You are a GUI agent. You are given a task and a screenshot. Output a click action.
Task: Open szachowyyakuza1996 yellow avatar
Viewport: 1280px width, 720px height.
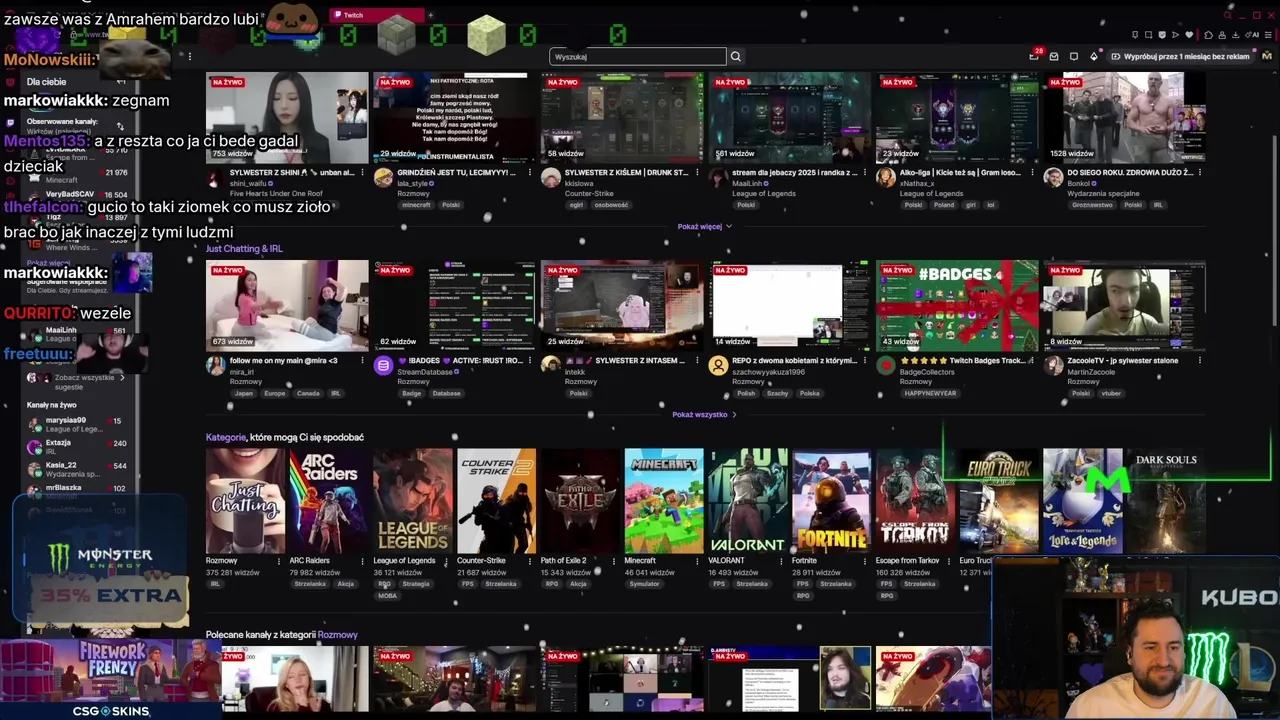718,366
